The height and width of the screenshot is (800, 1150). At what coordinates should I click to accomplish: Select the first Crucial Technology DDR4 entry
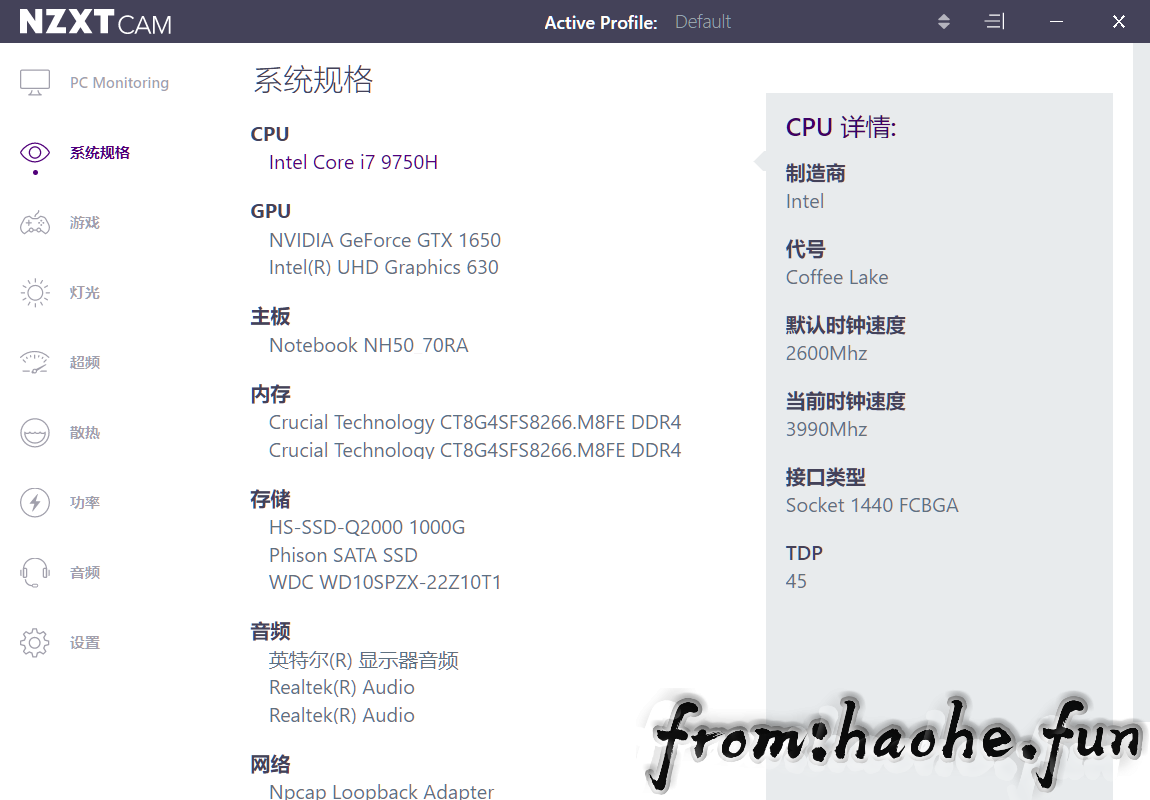(475, 422)
